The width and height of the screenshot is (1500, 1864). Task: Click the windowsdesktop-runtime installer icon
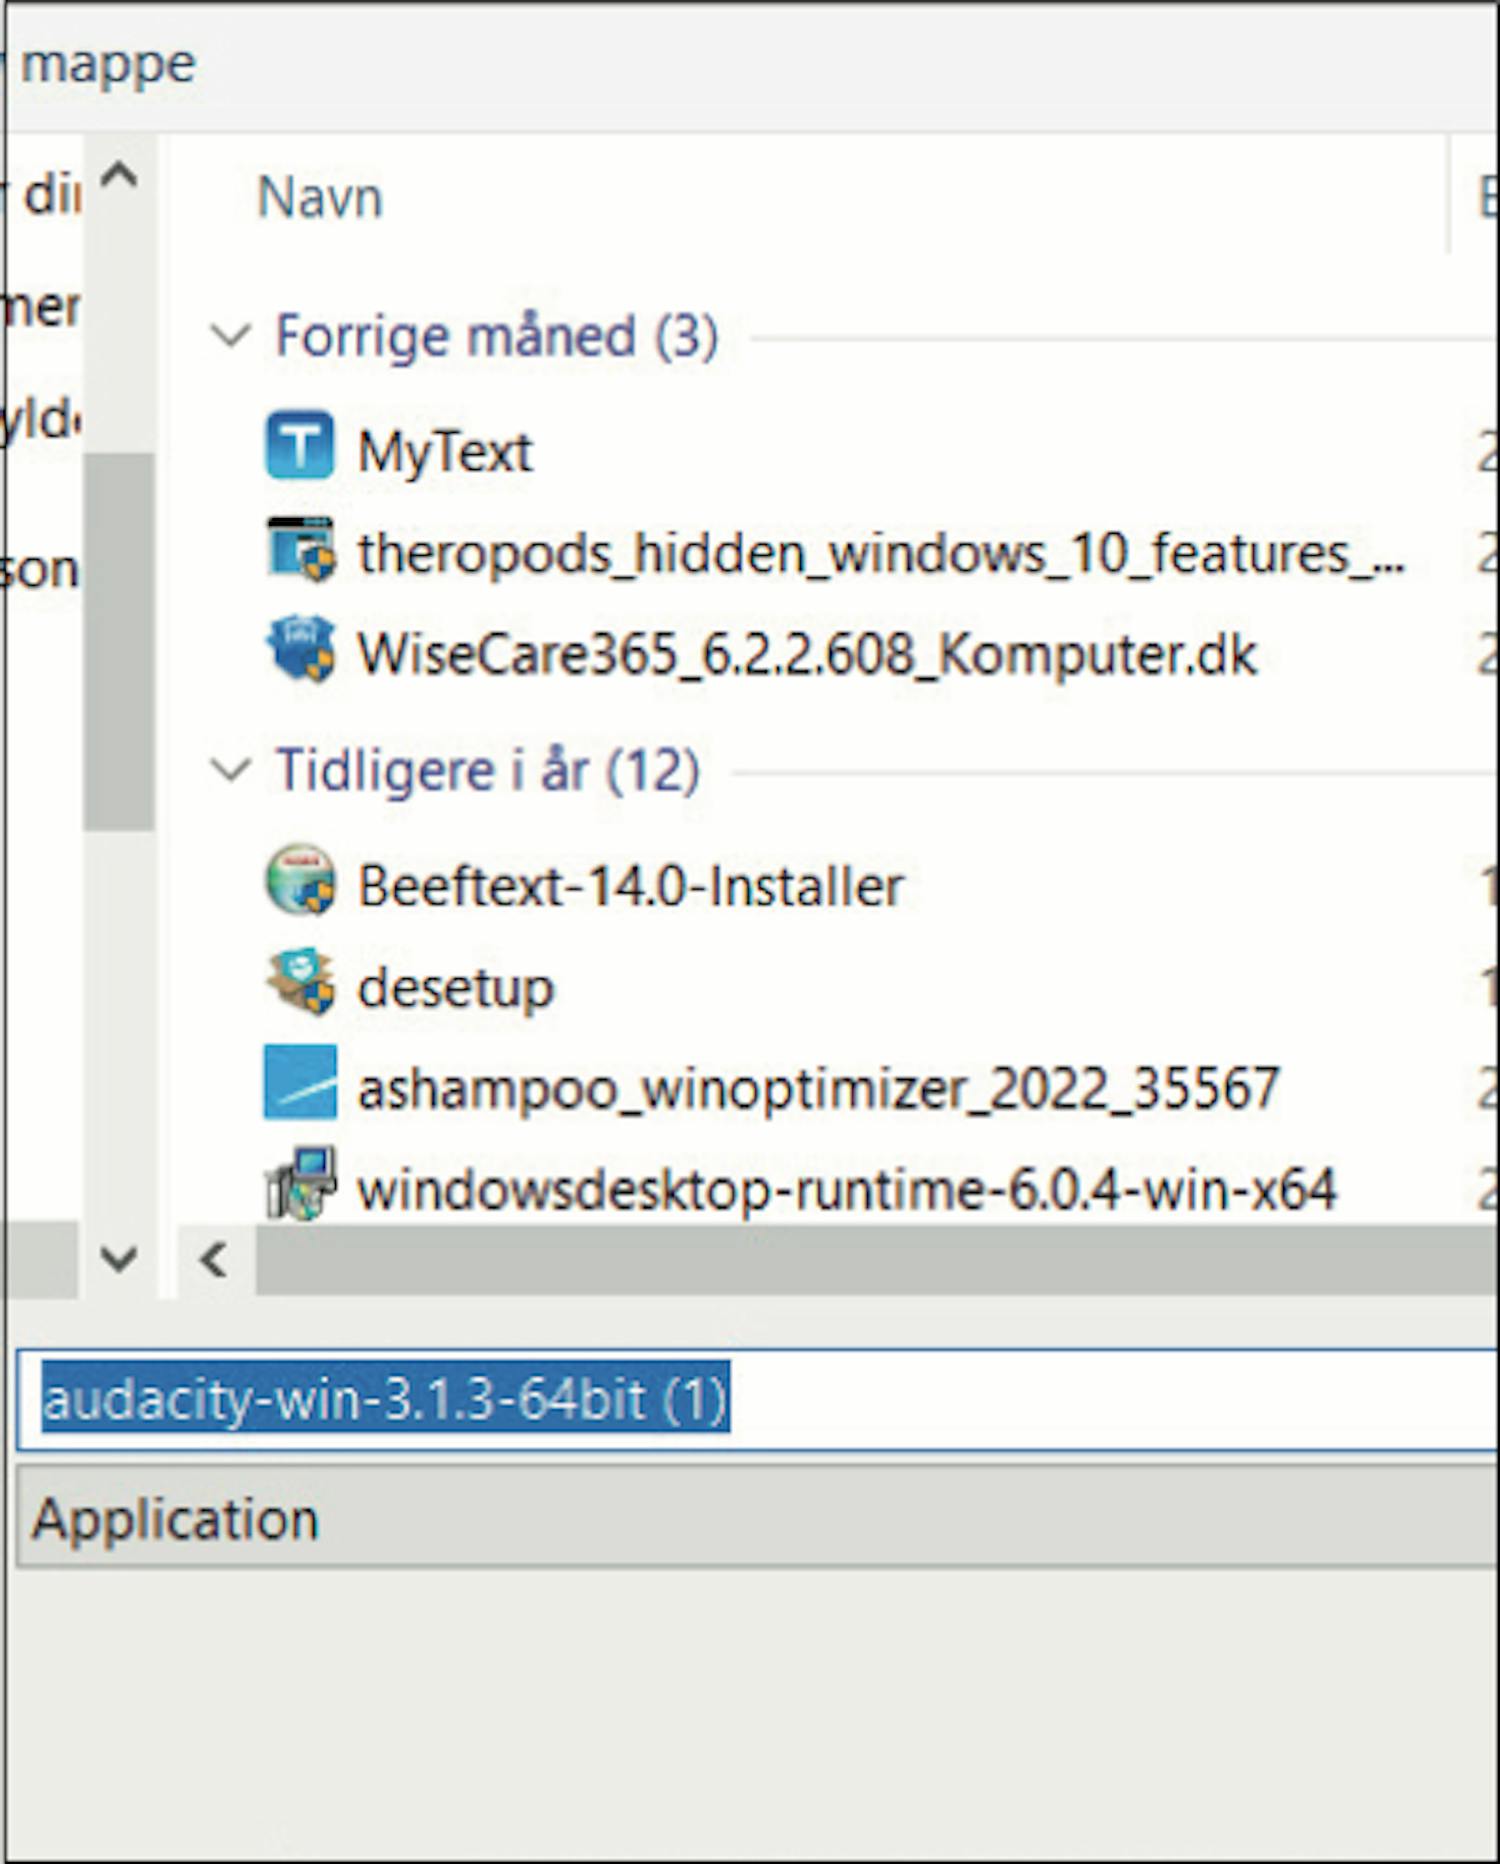coord(299,1186)
